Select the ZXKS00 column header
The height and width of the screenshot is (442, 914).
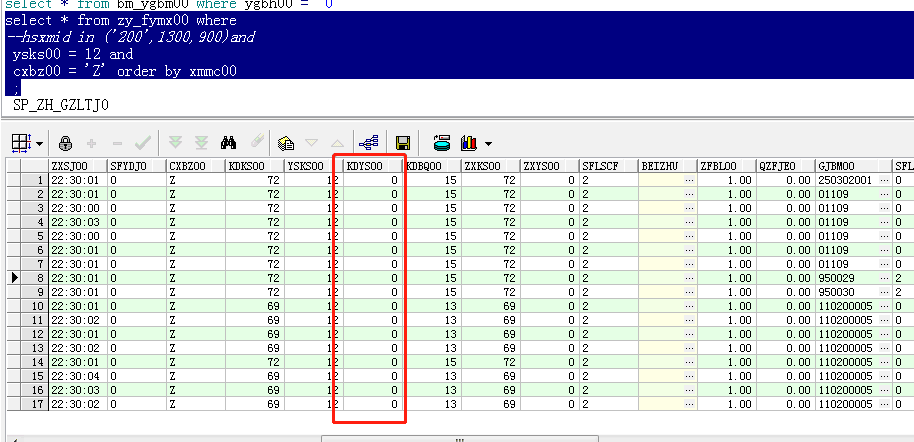[x=491, y=166]
